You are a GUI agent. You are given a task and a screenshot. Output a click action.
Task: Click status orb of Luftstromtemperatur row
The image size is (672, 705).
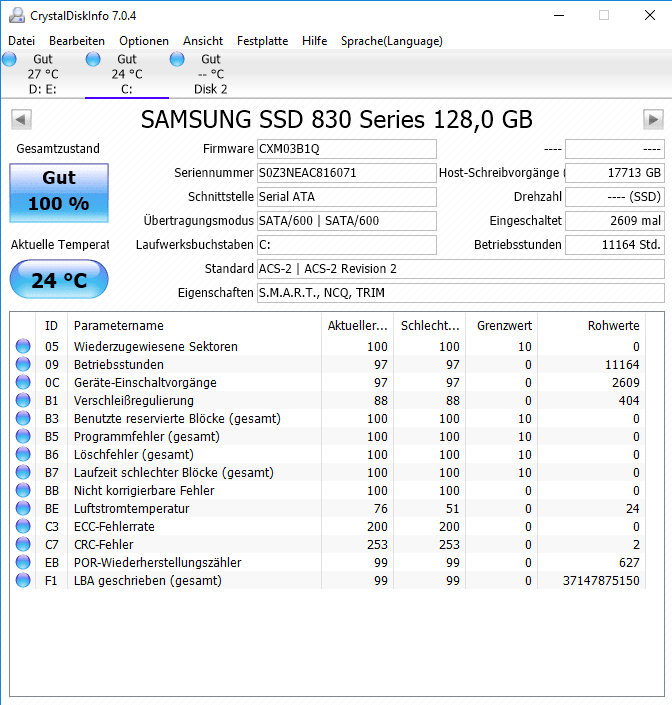(23, 508)
